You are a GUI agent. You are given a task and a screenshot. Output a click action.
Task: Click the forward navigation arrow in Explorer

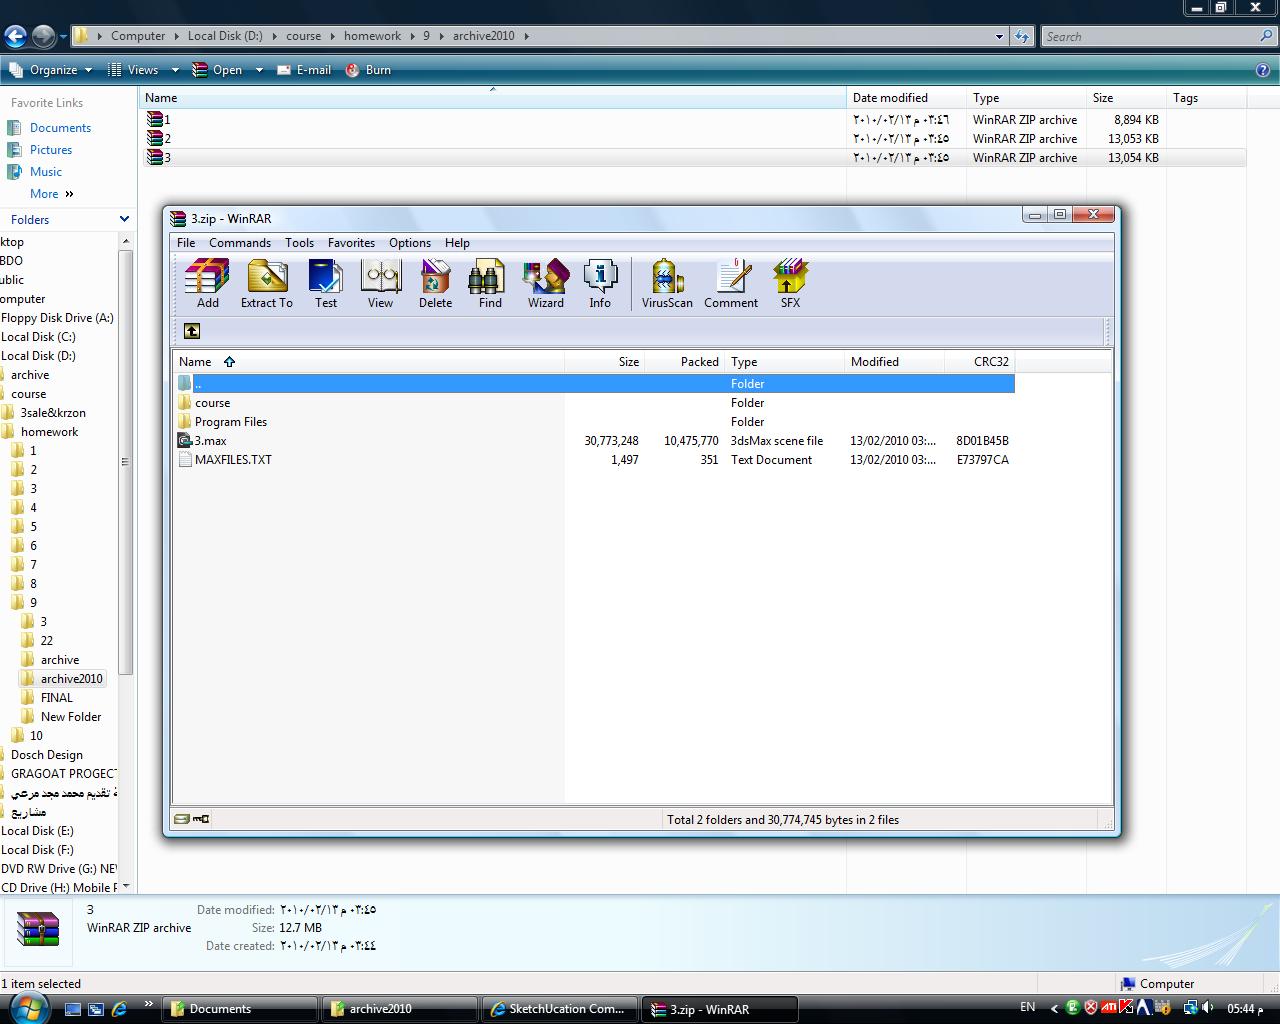click(43, 36)
